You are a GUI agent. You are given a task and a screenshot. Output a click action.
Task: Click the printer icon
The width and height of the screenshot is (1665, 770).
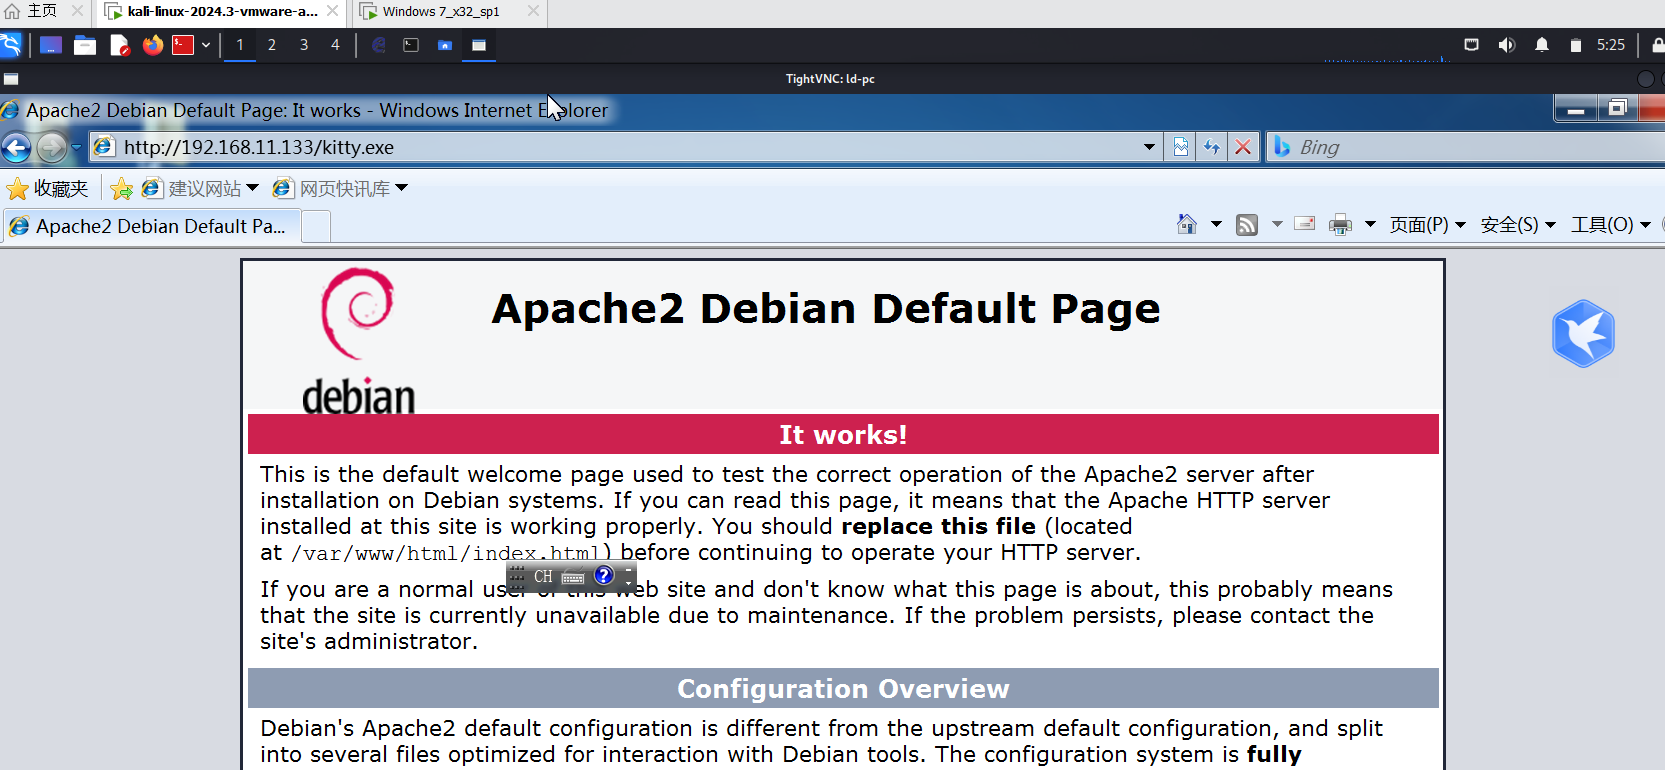click(1340, 224)
